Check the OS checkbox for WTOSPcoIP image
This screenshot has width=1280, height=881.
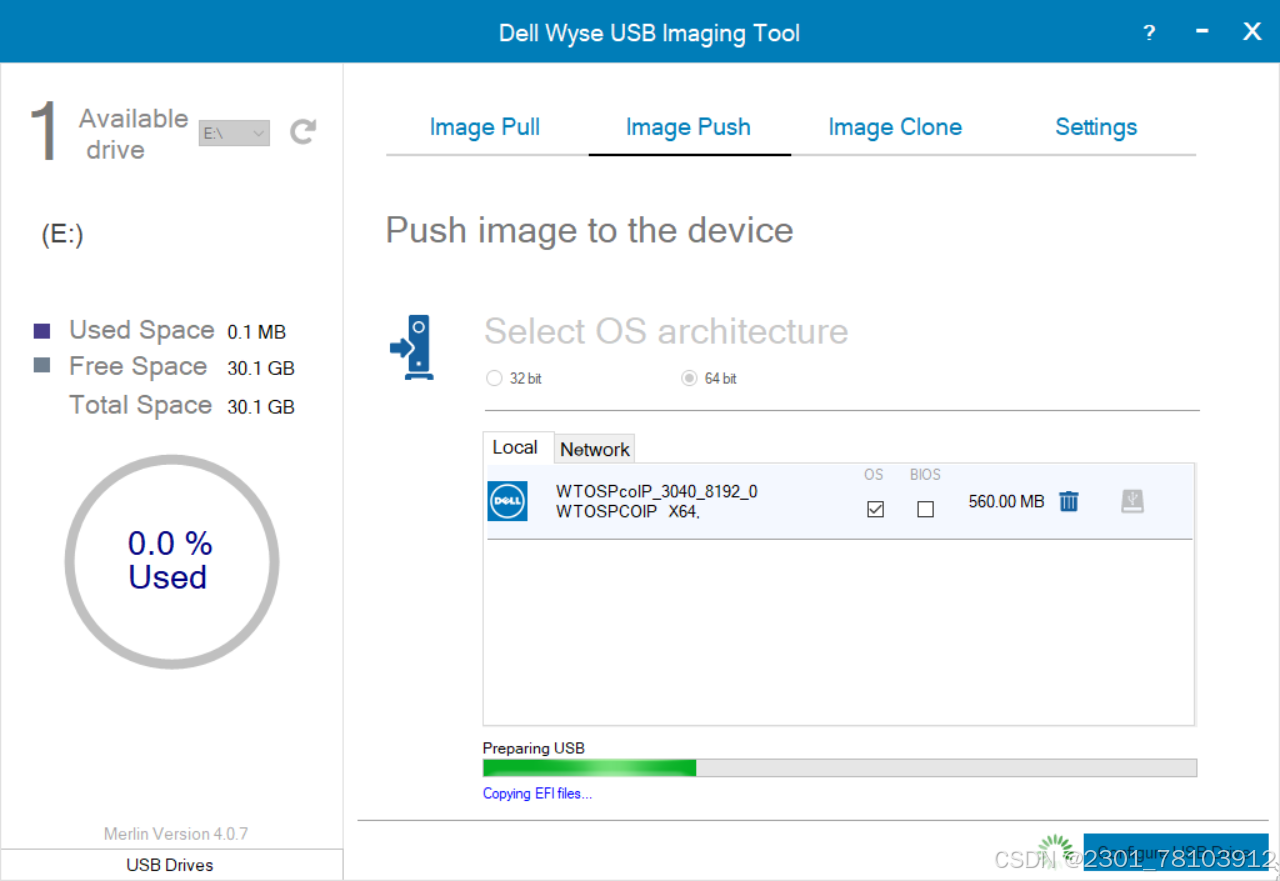[x=875, y=509]
